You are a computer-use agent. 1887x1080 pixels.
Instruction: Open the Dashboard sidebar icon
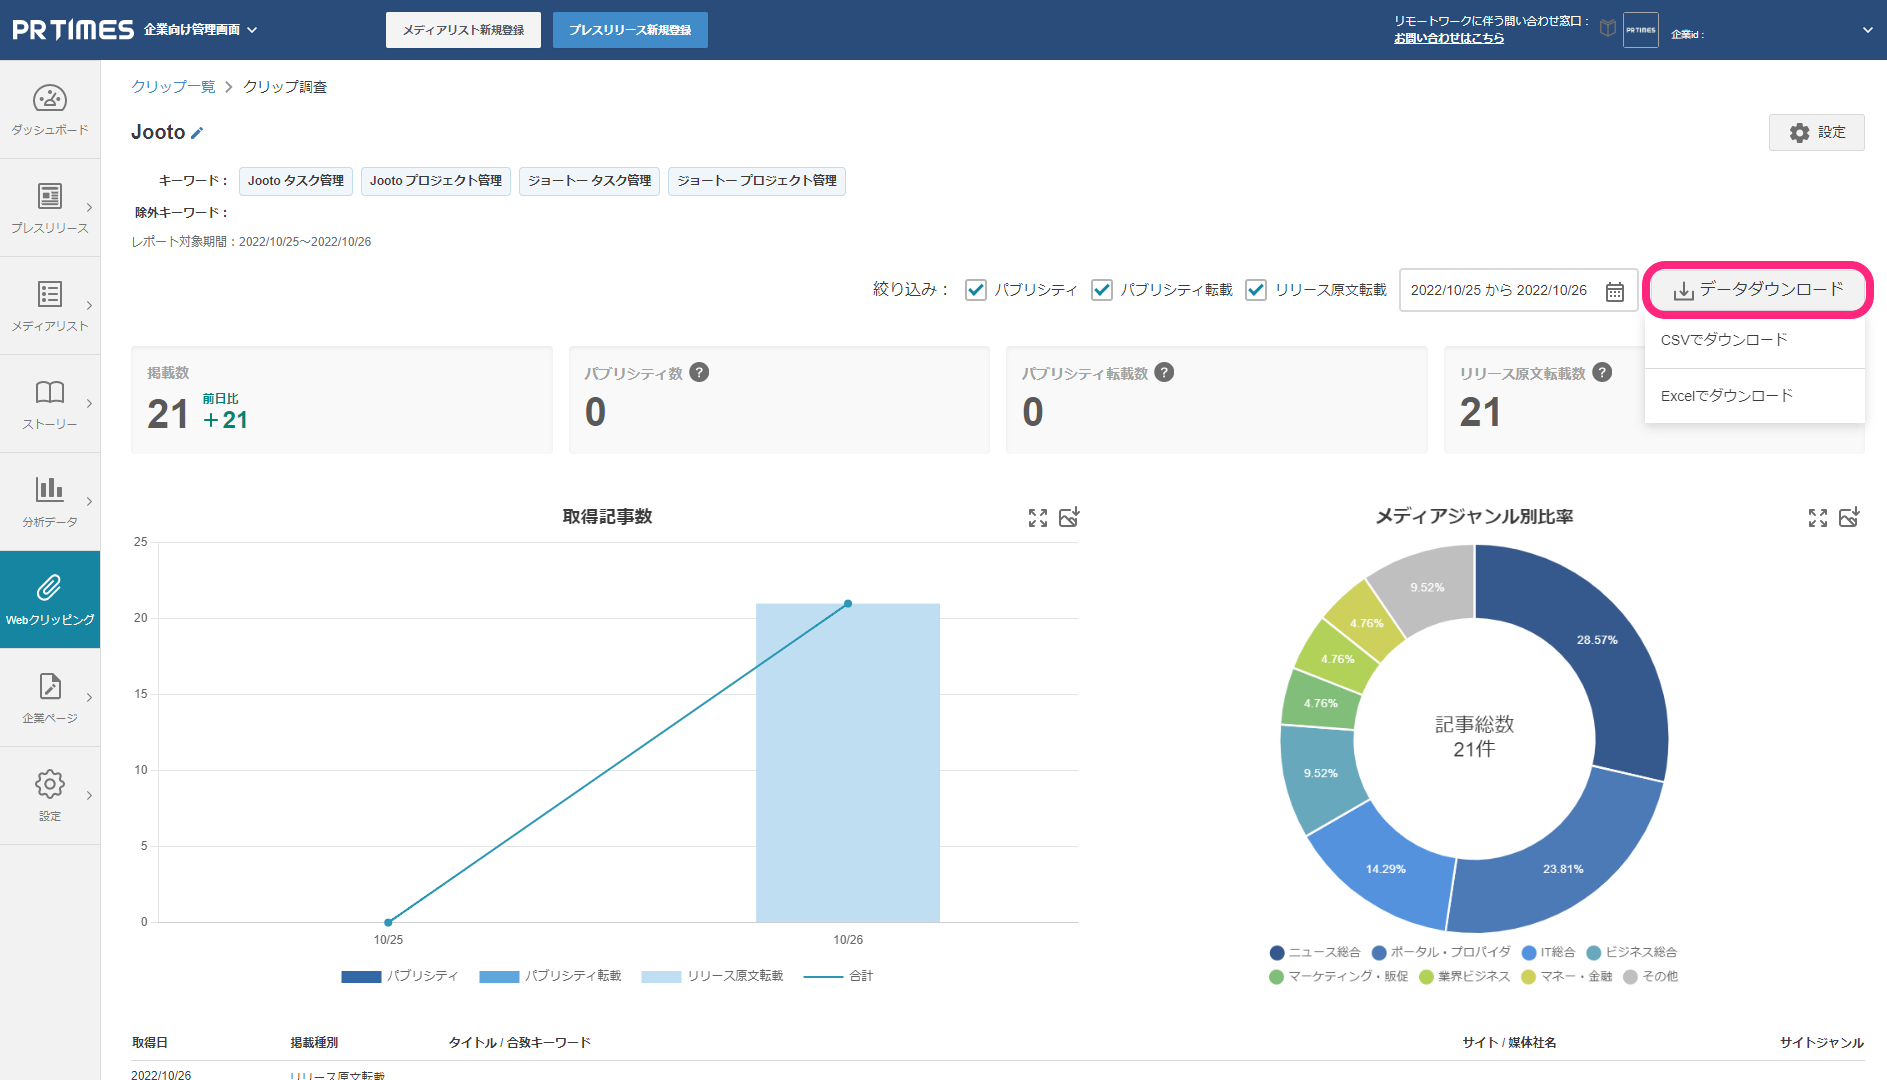(50, 109)
